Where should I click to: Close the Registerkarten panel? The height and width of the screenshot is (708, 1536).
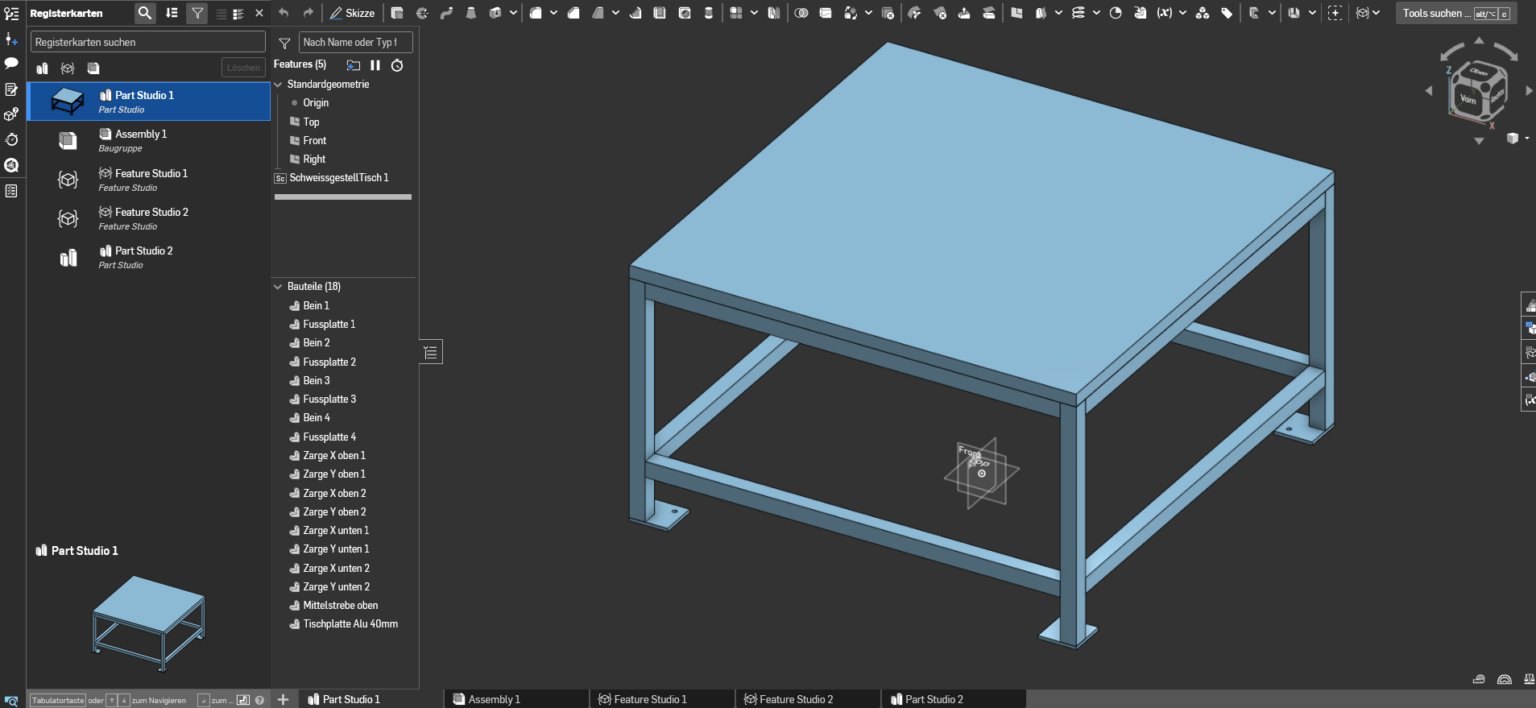(259, 13)
